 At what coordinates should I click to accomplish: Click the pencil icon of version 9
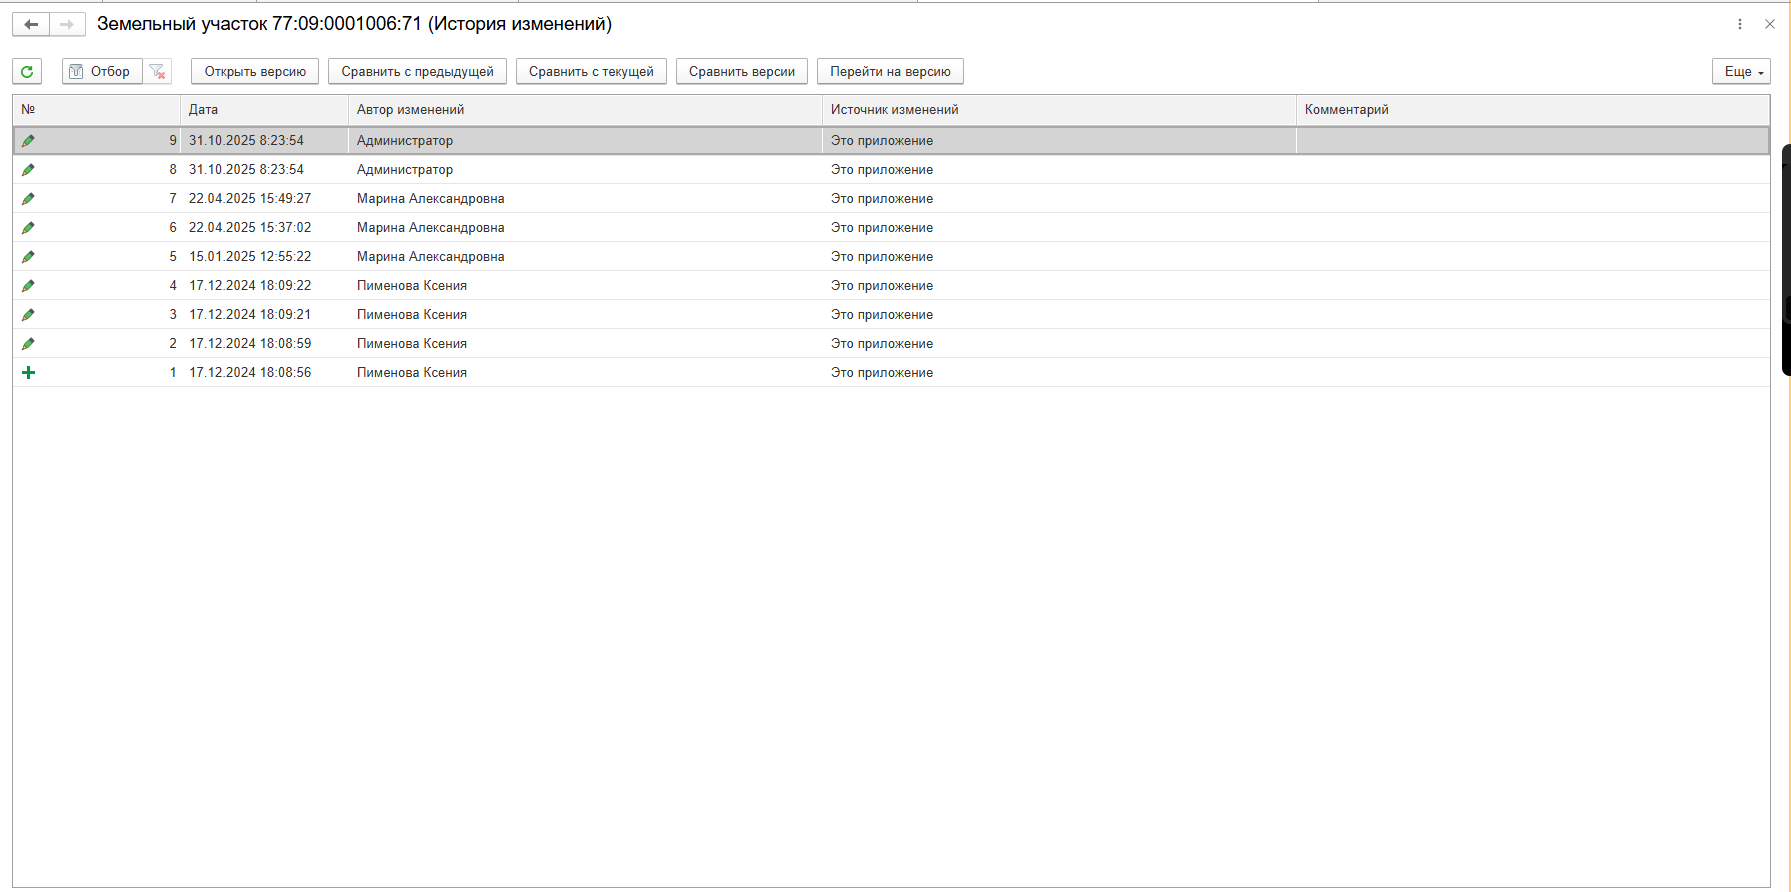(x=28, y=141)
